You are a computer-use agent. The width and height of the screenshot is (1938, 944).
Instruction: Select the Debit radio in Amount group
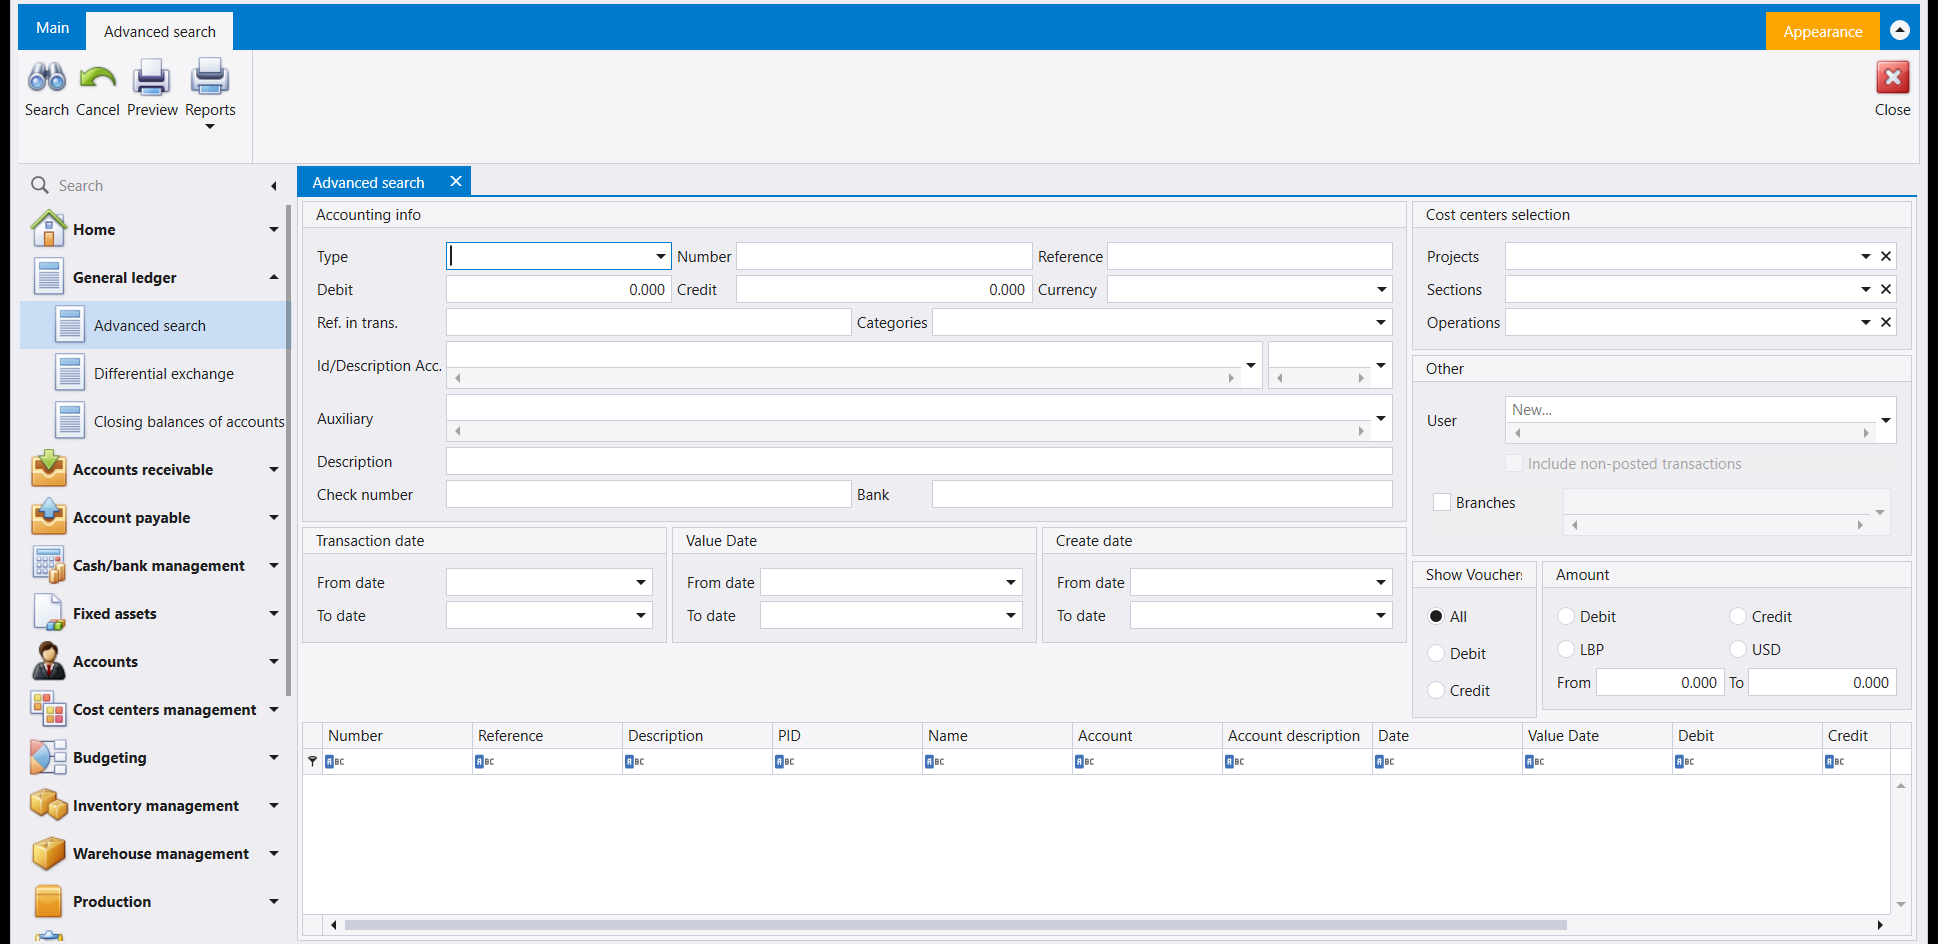pyautogui.click(x=1566, y=616)
